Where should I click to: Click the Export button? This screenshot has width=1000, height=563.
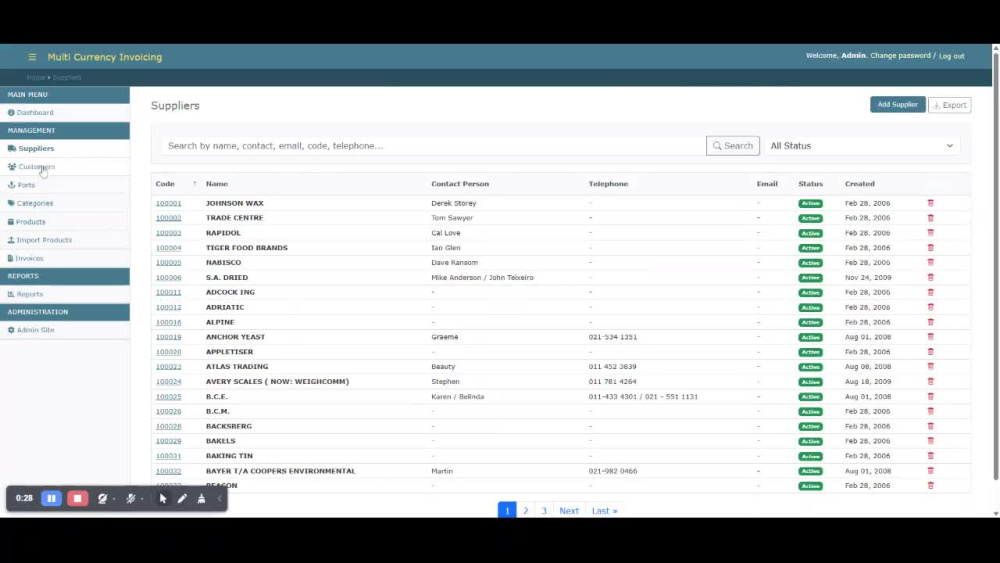950,105
